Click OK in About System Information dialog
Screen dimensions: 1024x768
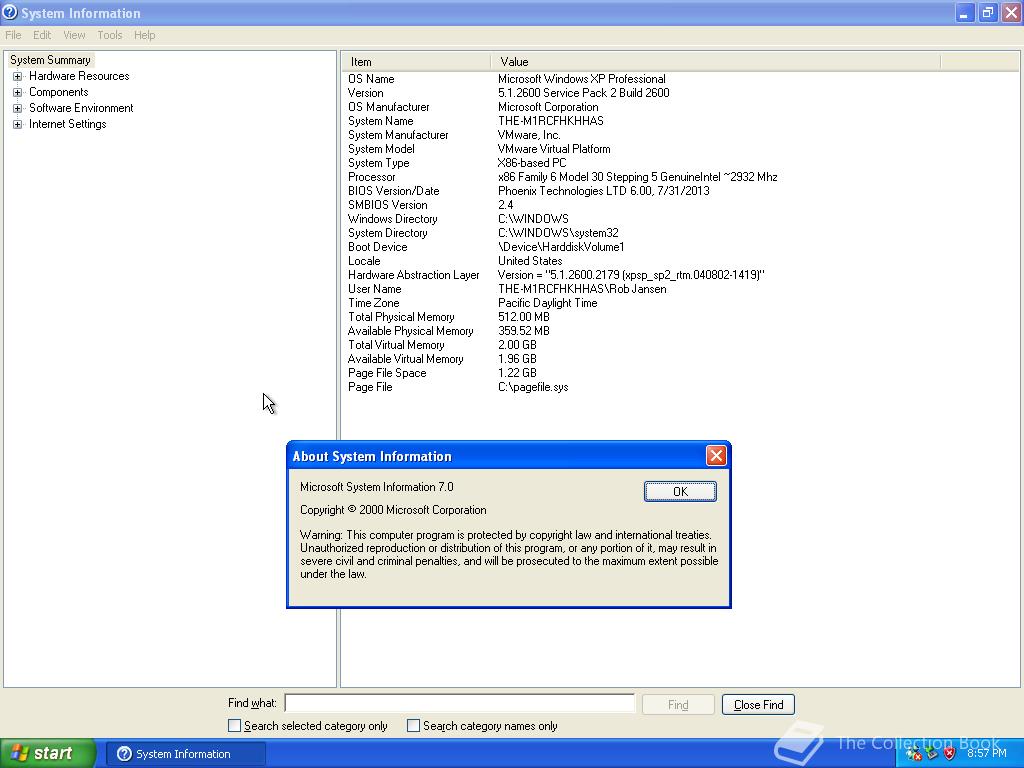point(680,492)
